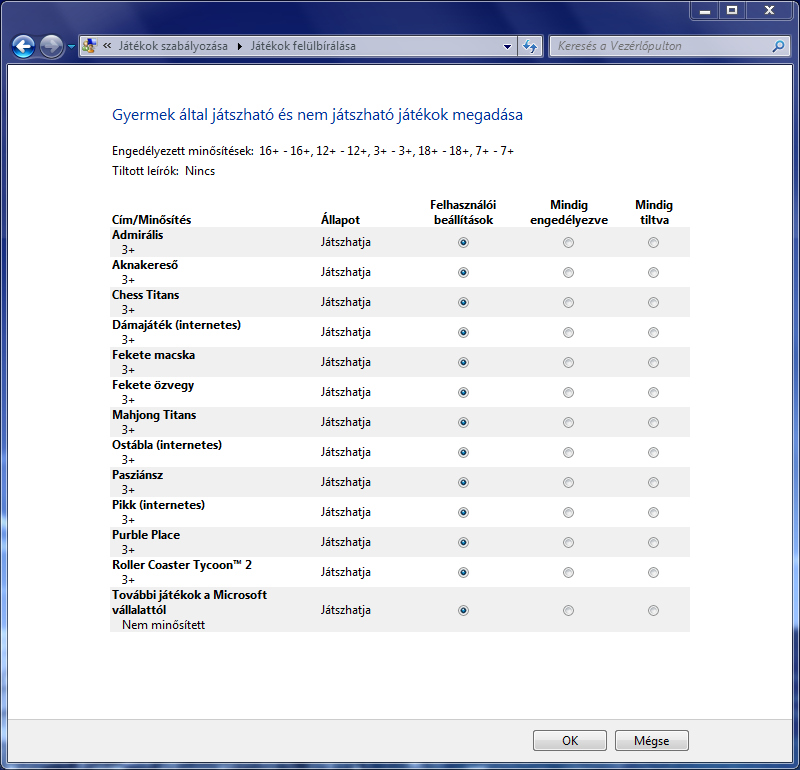Click the Admirális game title
The image size is (800, 770).
click(x=138, y=235)
